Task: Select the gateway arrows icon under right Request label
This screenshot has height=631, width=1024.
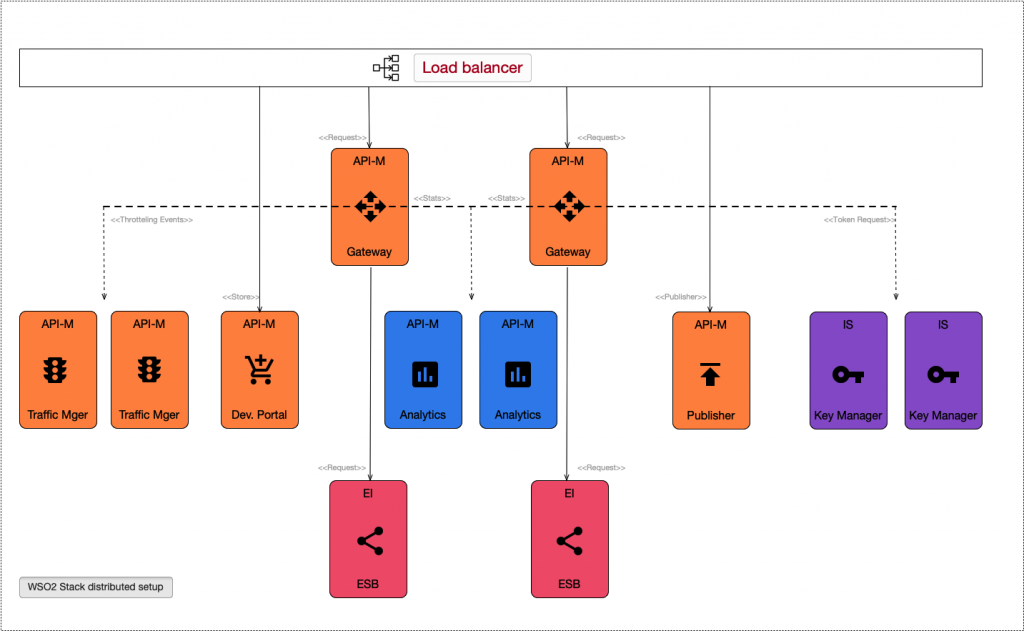Action: pyautogui.click(x=569, y=206)
